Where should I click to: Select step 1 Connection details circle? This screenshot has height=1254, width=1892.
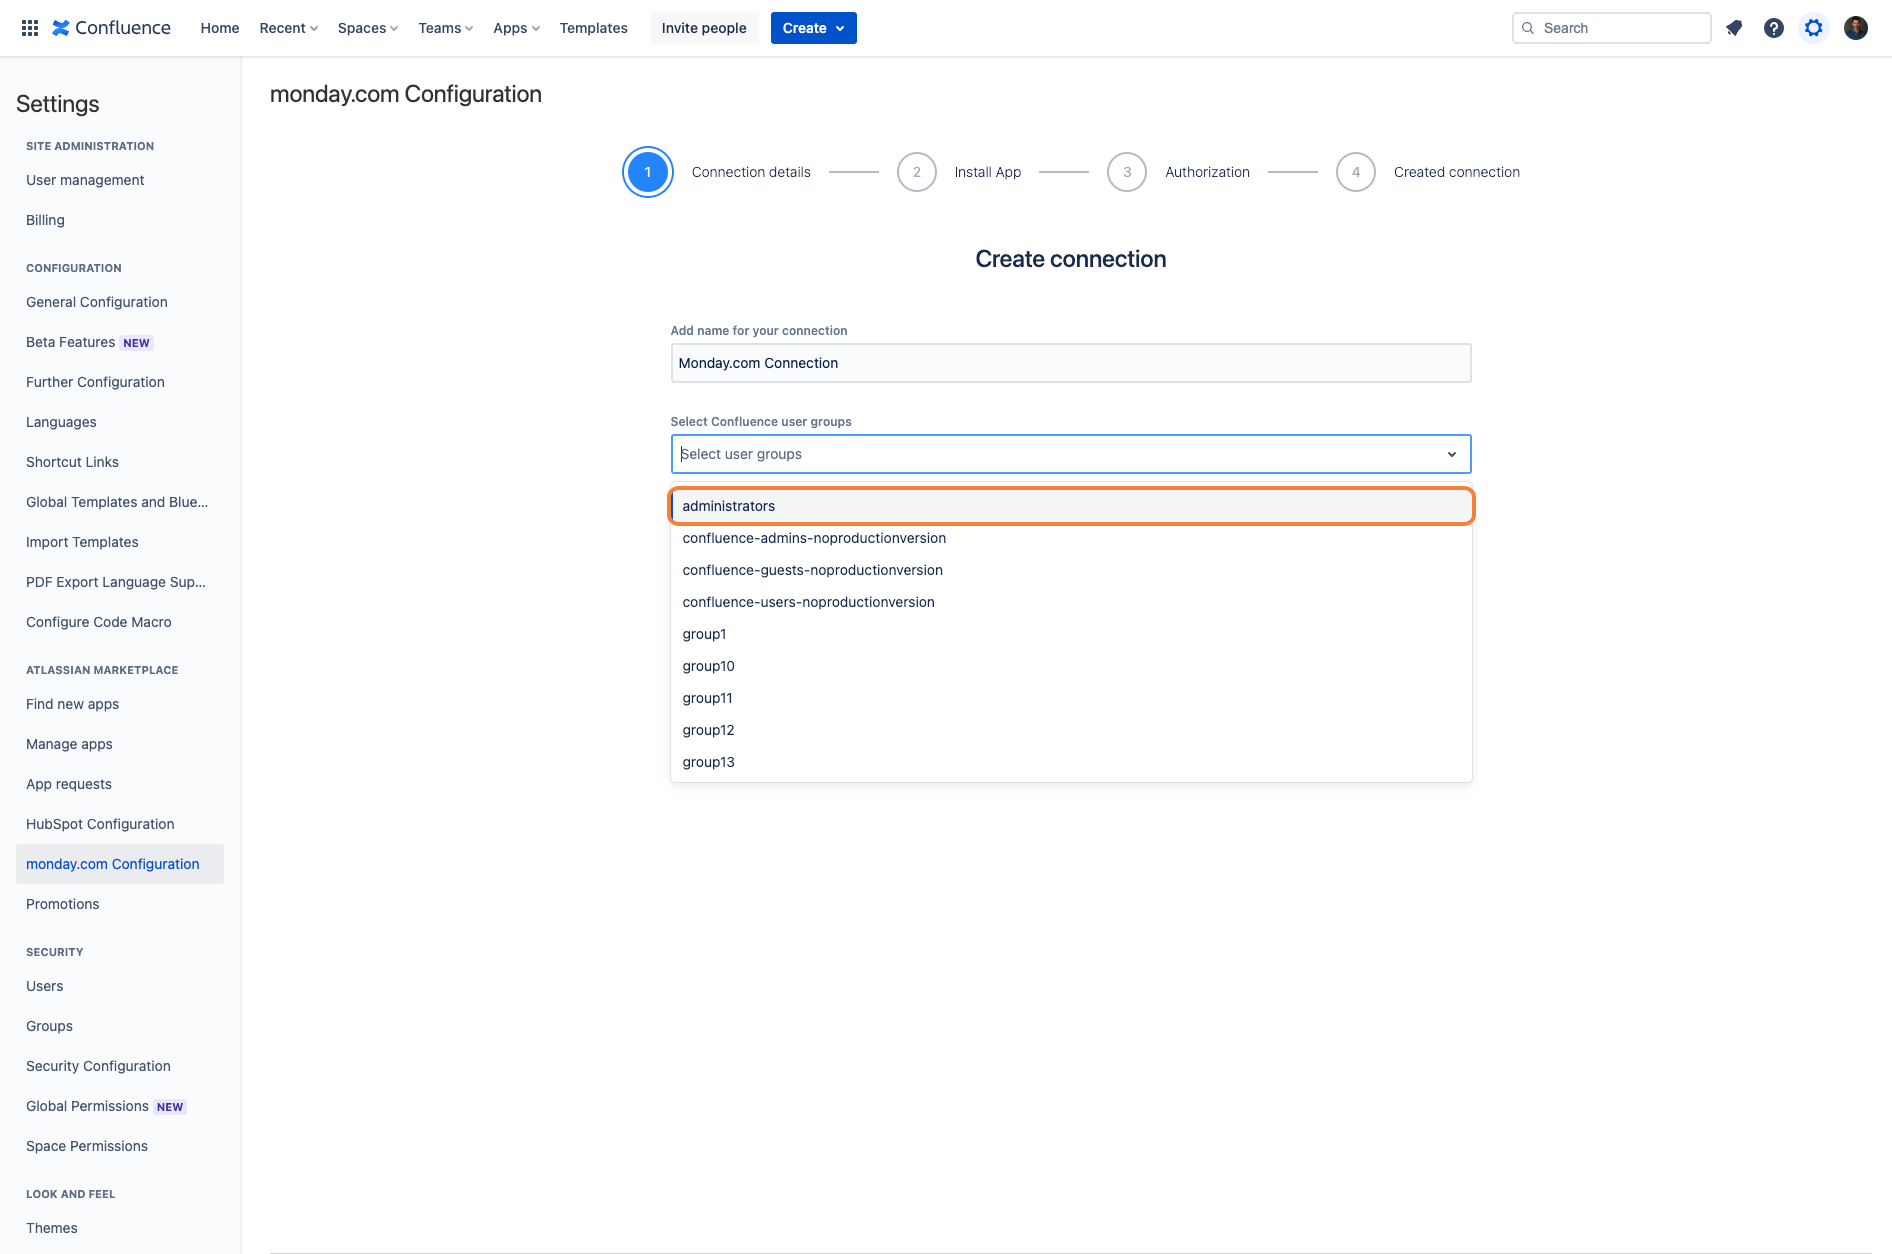pyautogui.click(x=648, y=172)
